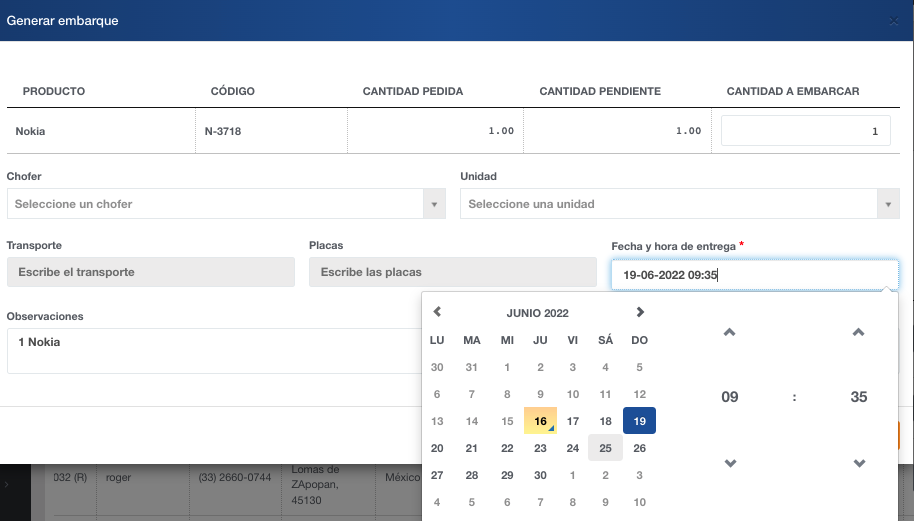This screenshot has width=914, height=521.
Task: Choose June 30 as delivery date
Action: (540, 475)
